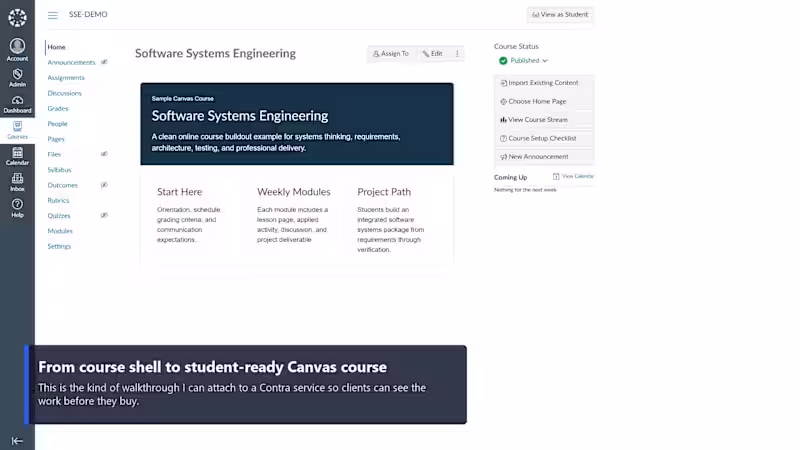
Task: Click the Course Status label
Action: tap(516, 46)
